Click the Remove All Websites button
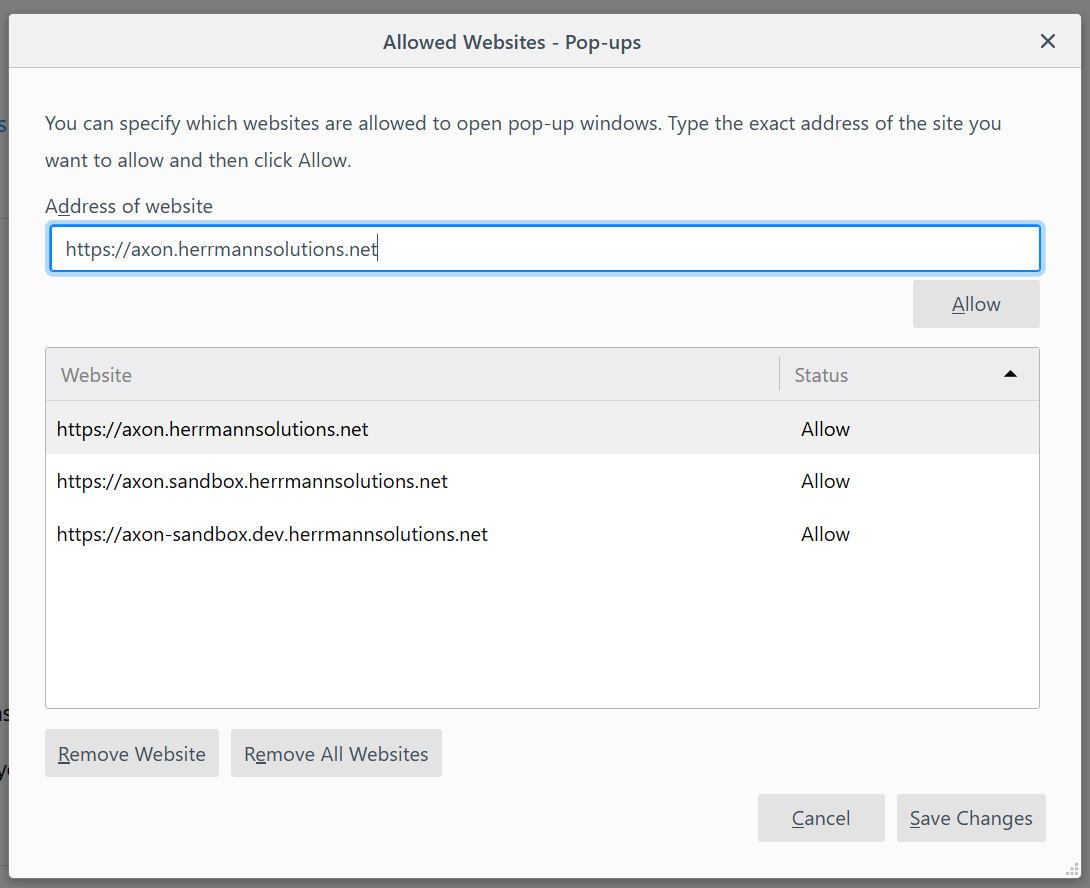1090x888 pixels. click(335, 753)
